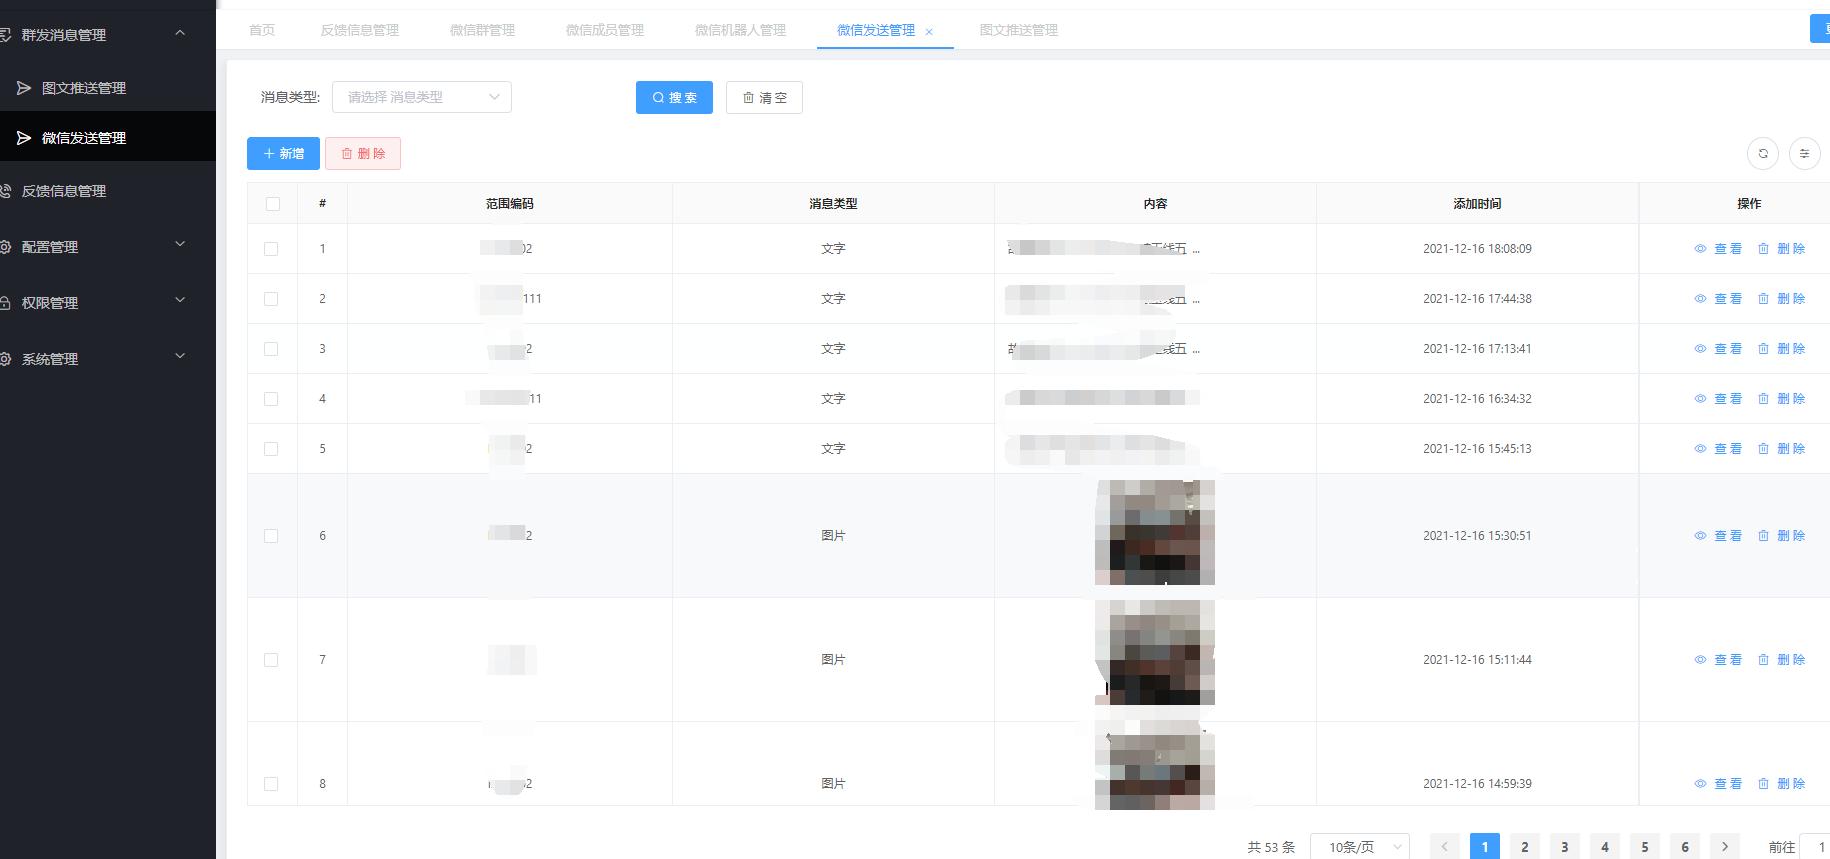Screen dimensions: 1830x859
Task: Click trash icon in row 3 actions
Action: click(1763, 348)
